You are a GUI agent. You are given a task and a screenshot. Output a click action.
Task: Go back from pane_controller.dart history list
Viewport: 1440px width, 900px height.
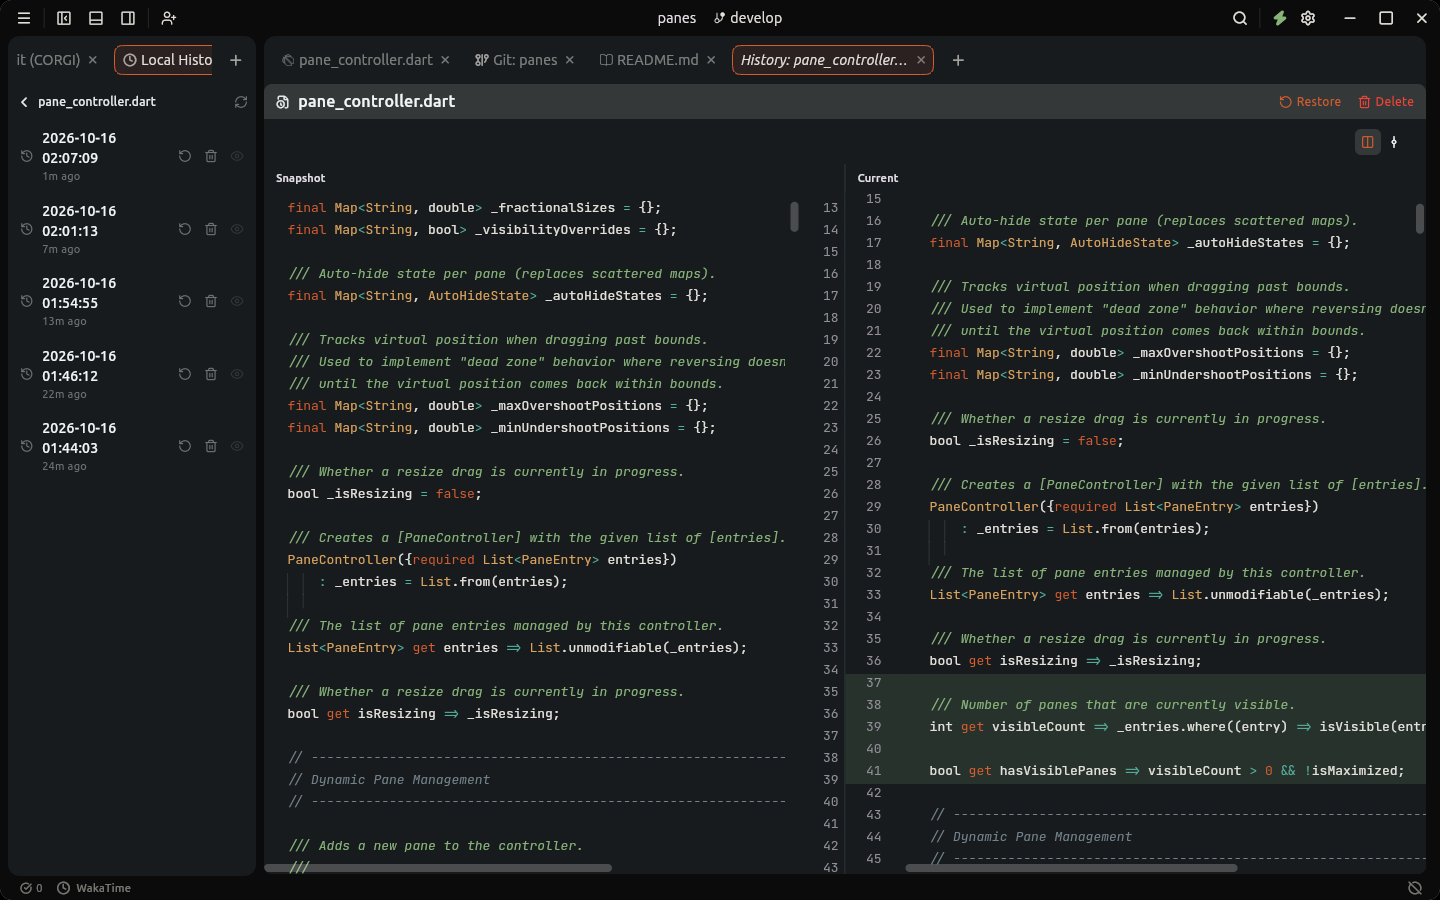pyautogui.click(x=24, y=102)
